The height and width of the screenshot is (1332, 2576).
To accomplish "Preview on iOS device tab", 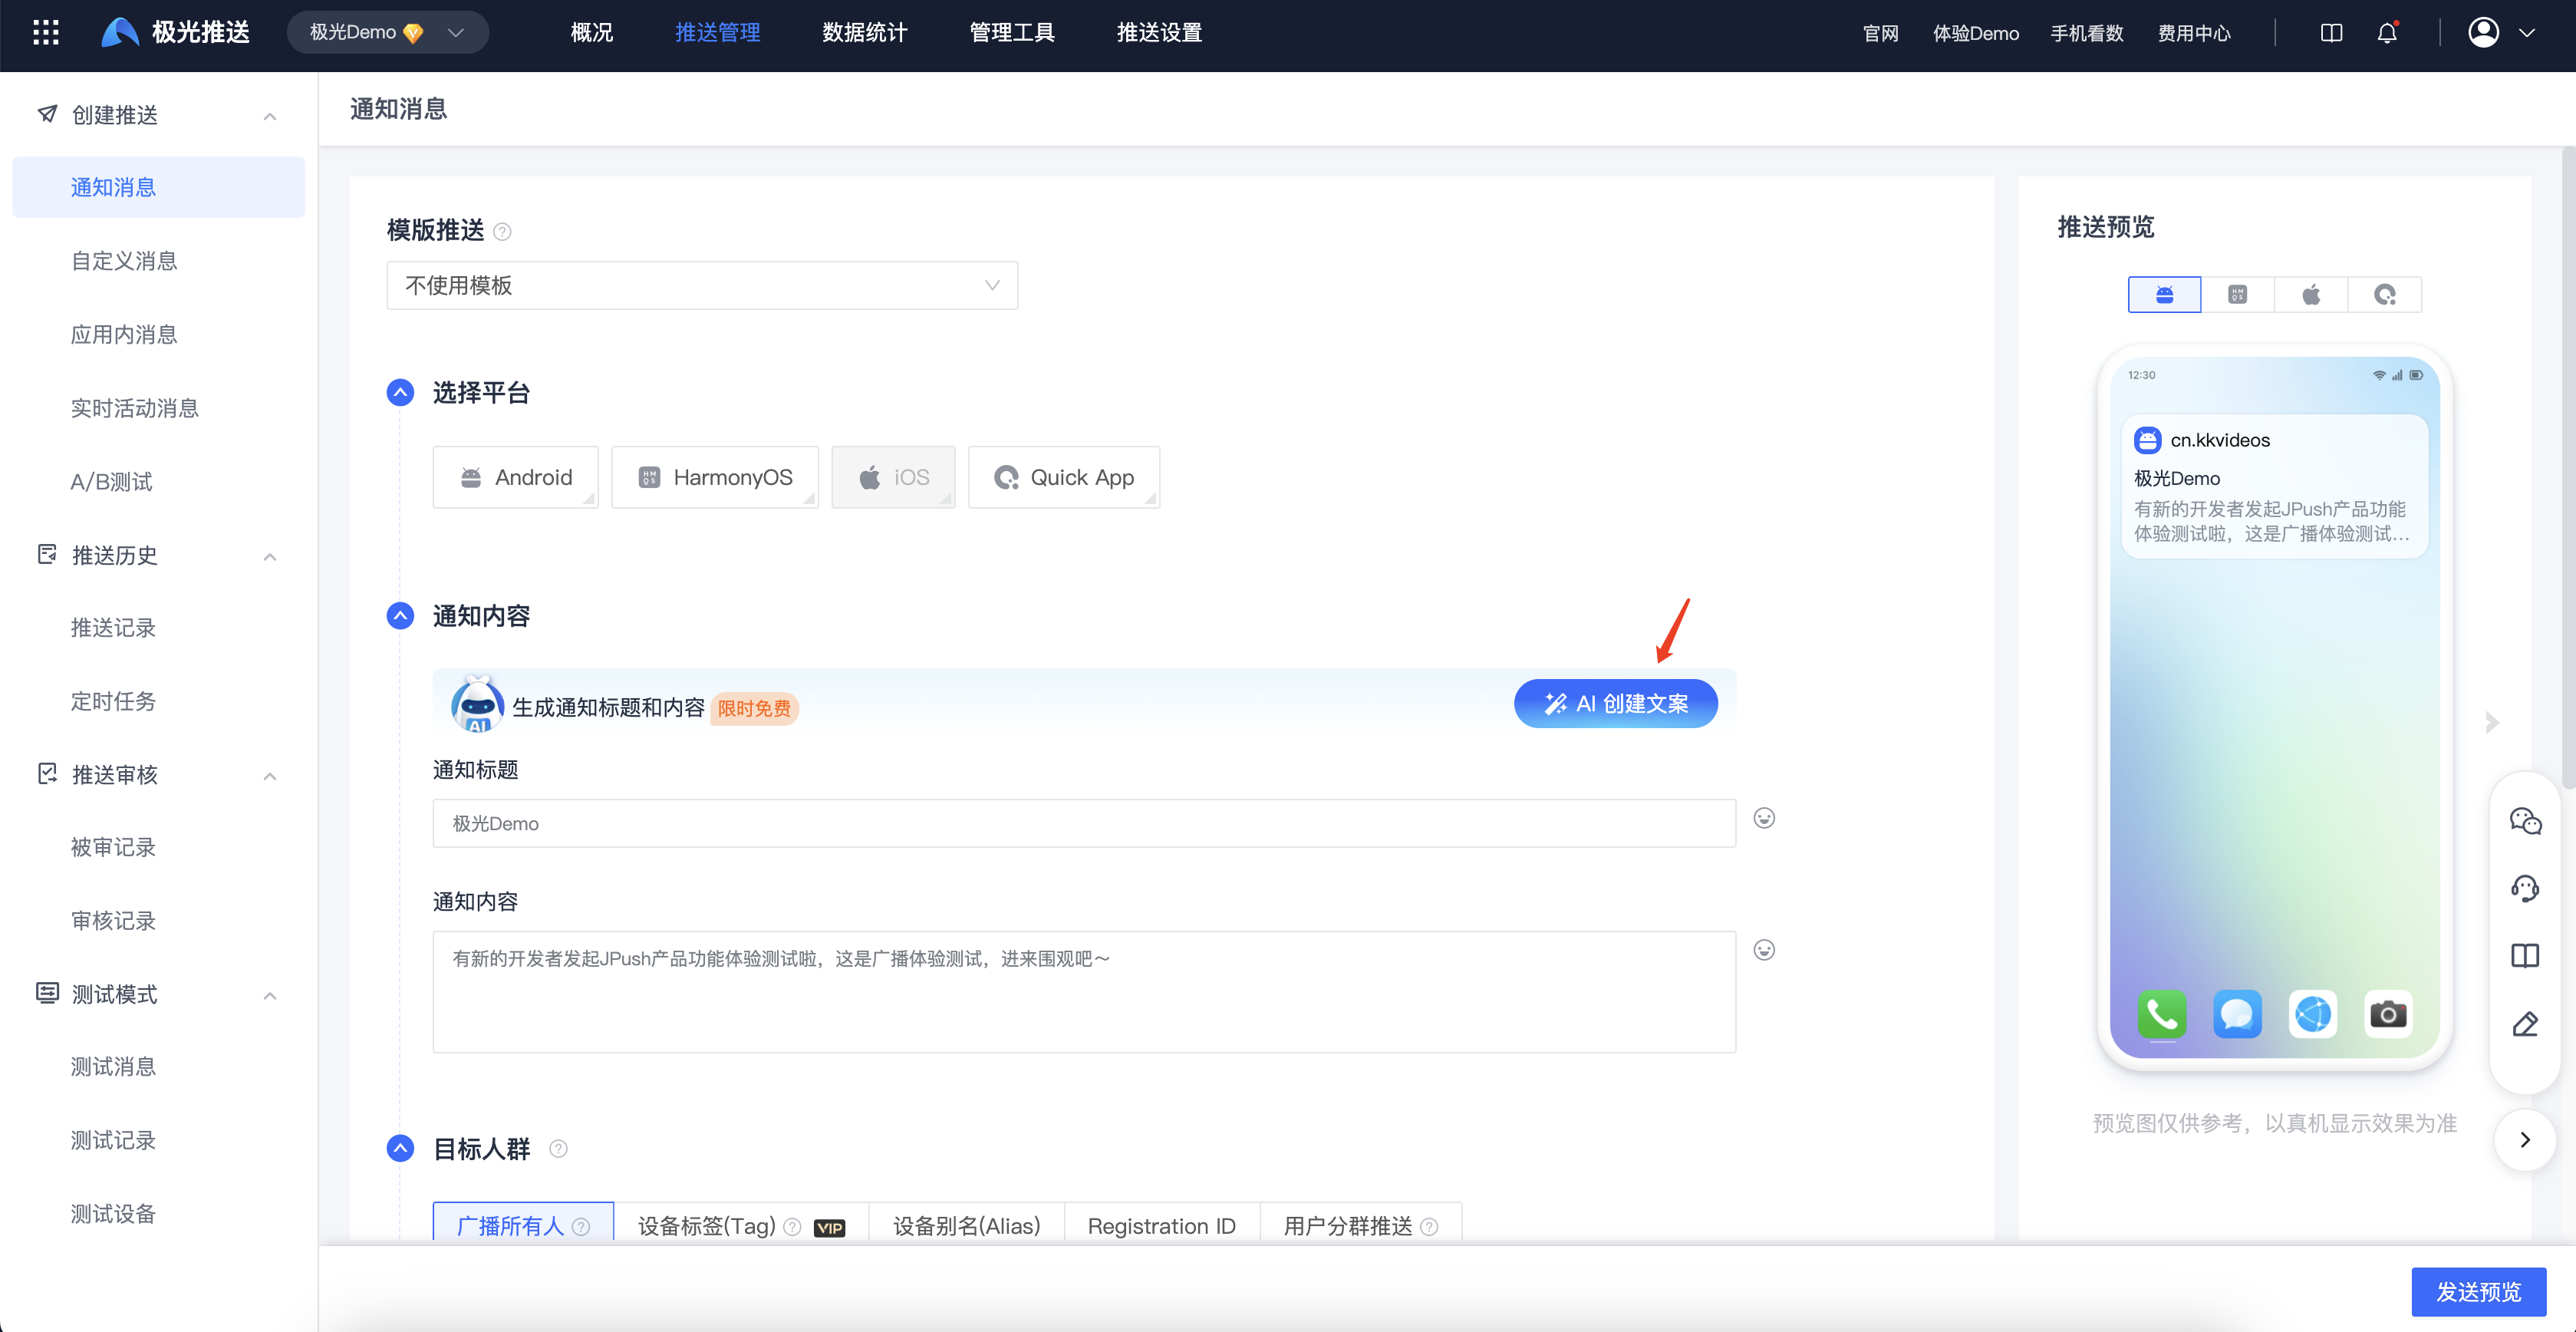I will tap(2311, 295).
